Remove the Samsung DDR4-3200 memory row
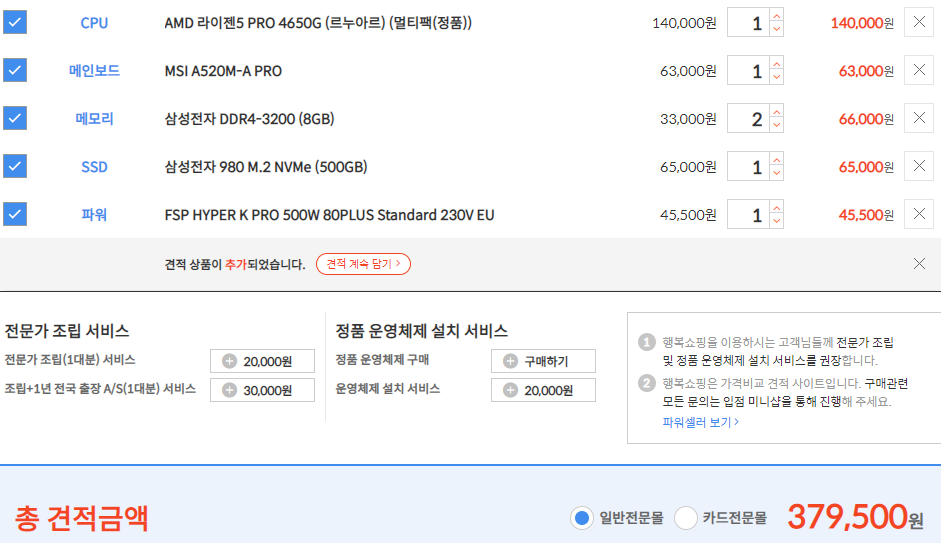The height and width of the screenshot is (543, 941). coord(919,118)
